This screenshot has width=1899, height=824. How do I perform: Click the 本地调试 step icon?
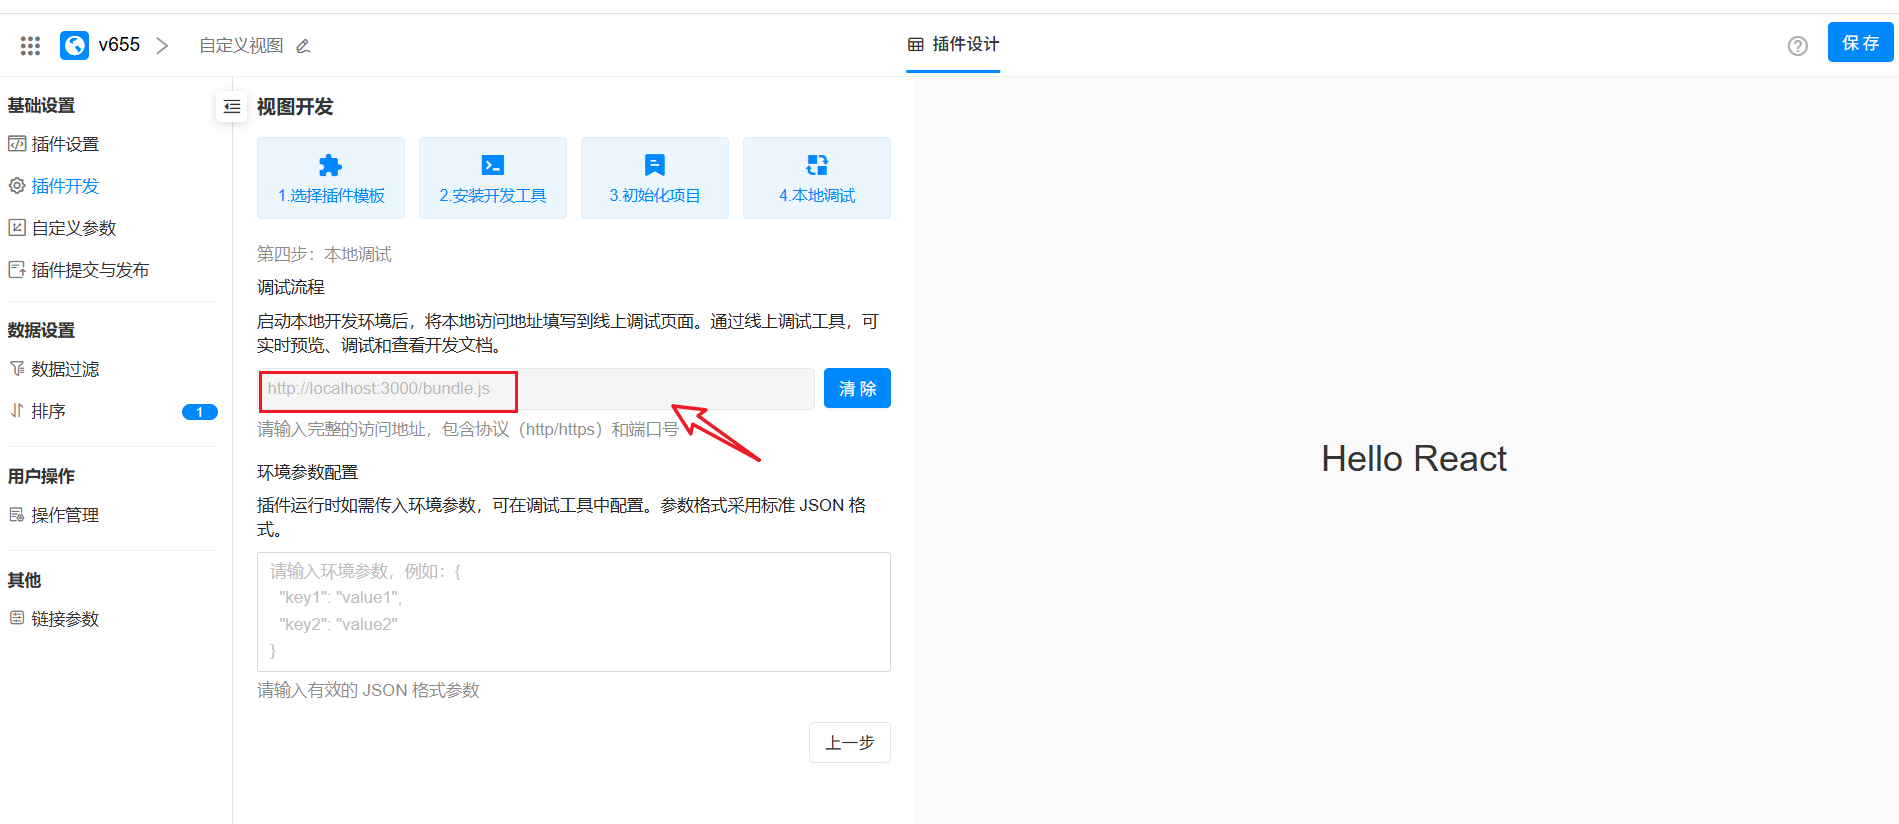[x=816, y=165]
